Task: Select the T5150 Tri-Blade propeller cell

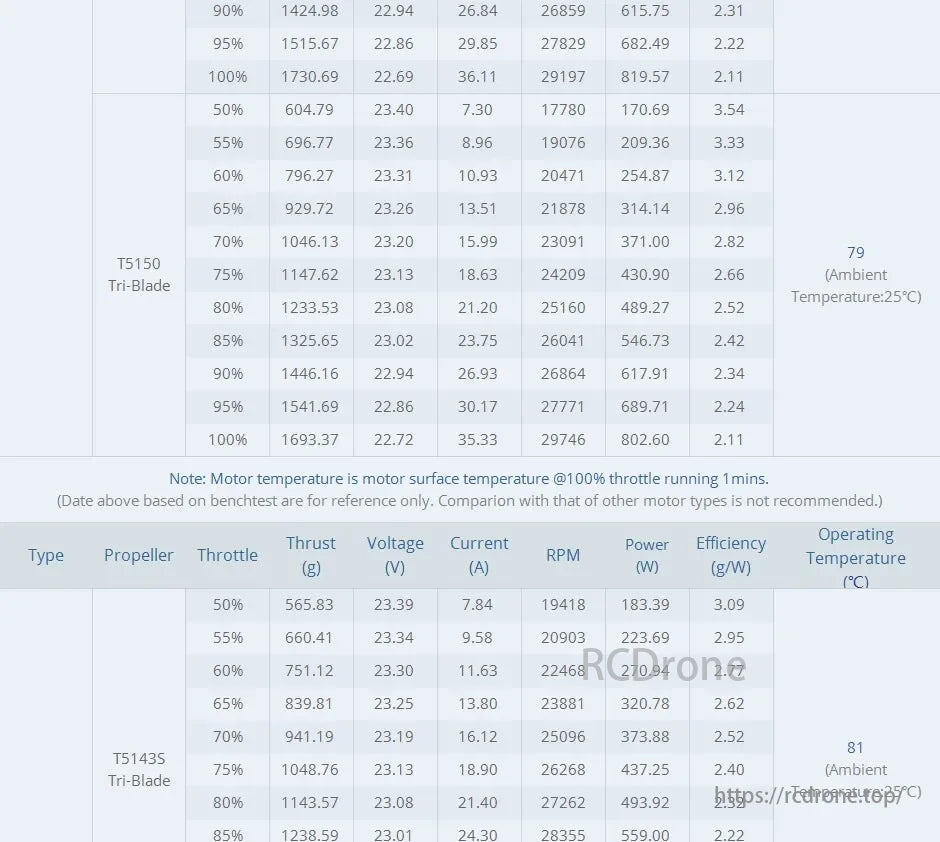Action: (x=139, y=274)
